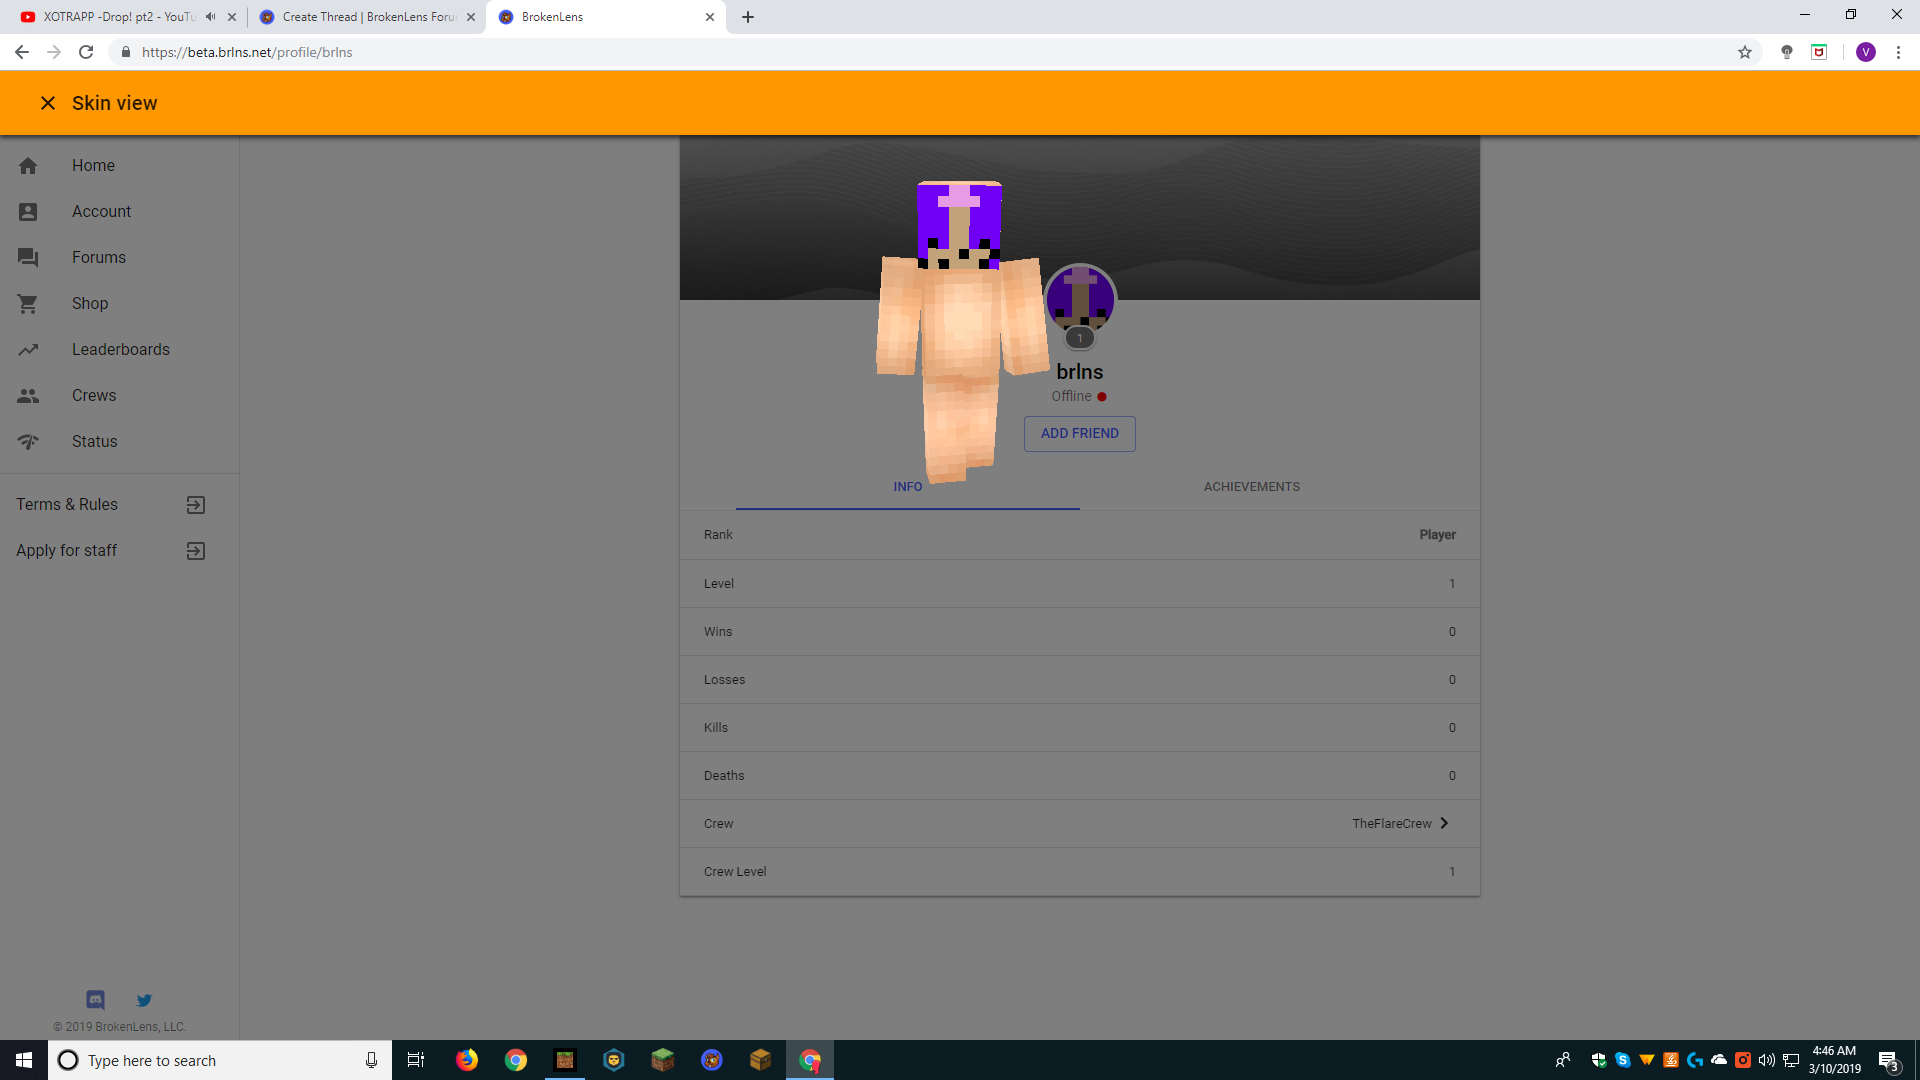Click the Shop cart icon
This screenshot has width=1920, height=1080.
pos(28,304)
